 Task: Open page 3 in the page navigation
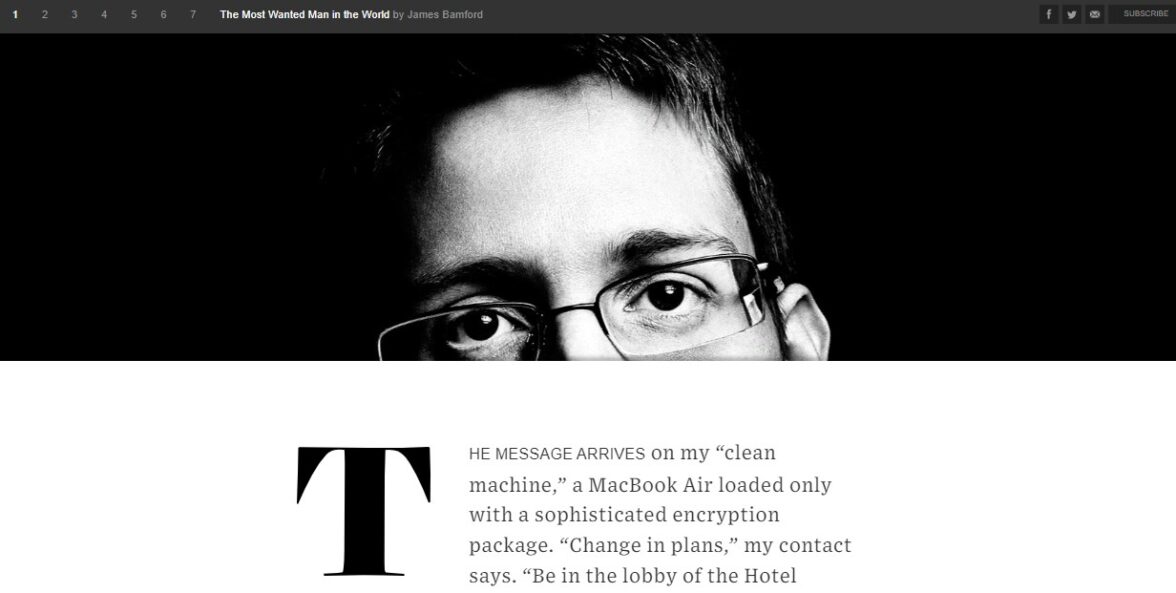[74, 14]
